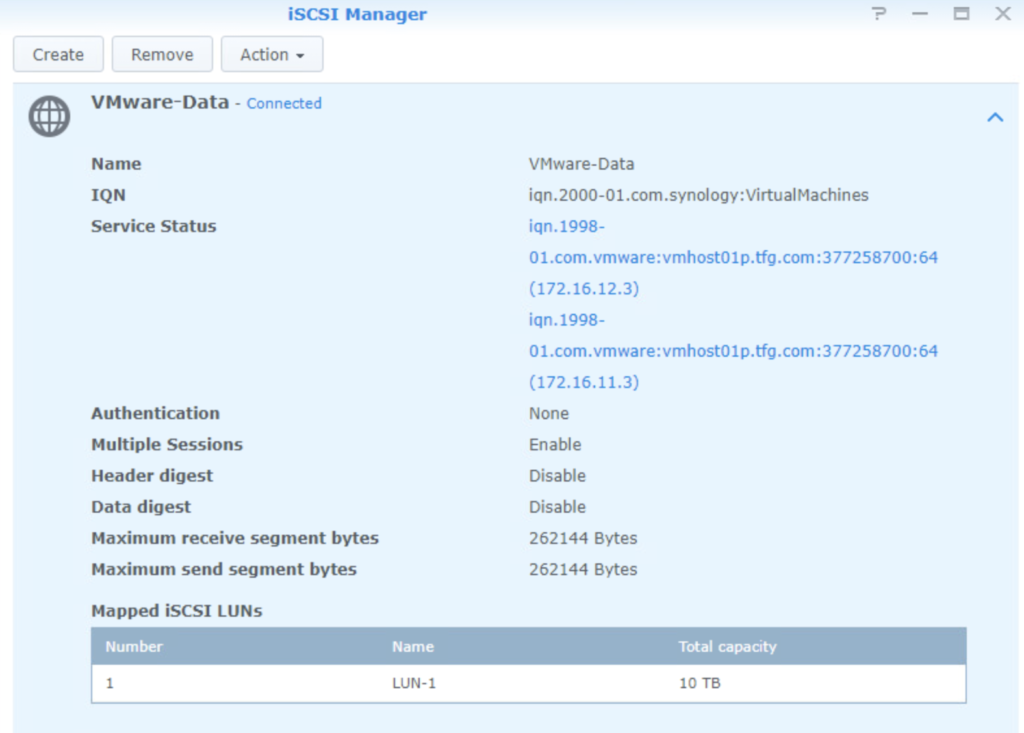
Task: Click the 10 TB capacity cell
Action: [700, 684]
